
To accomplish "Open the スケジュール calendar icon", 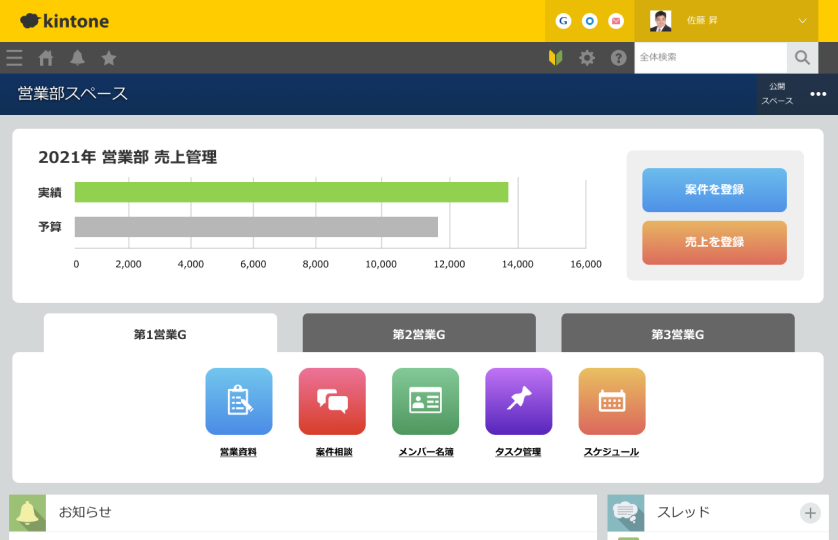I will click(611, 401).
